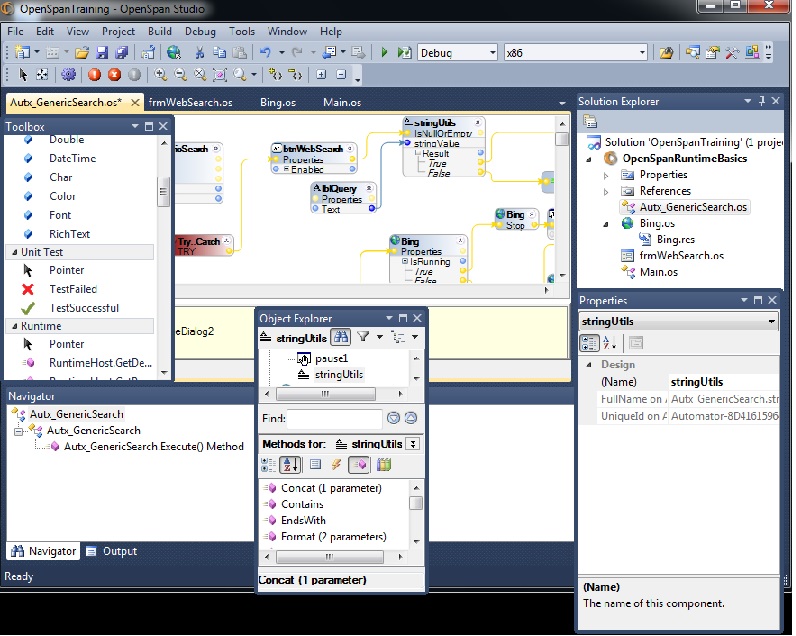
Task: Click the Property Pages icon in Properties panel
Action: tap(636, 343)
